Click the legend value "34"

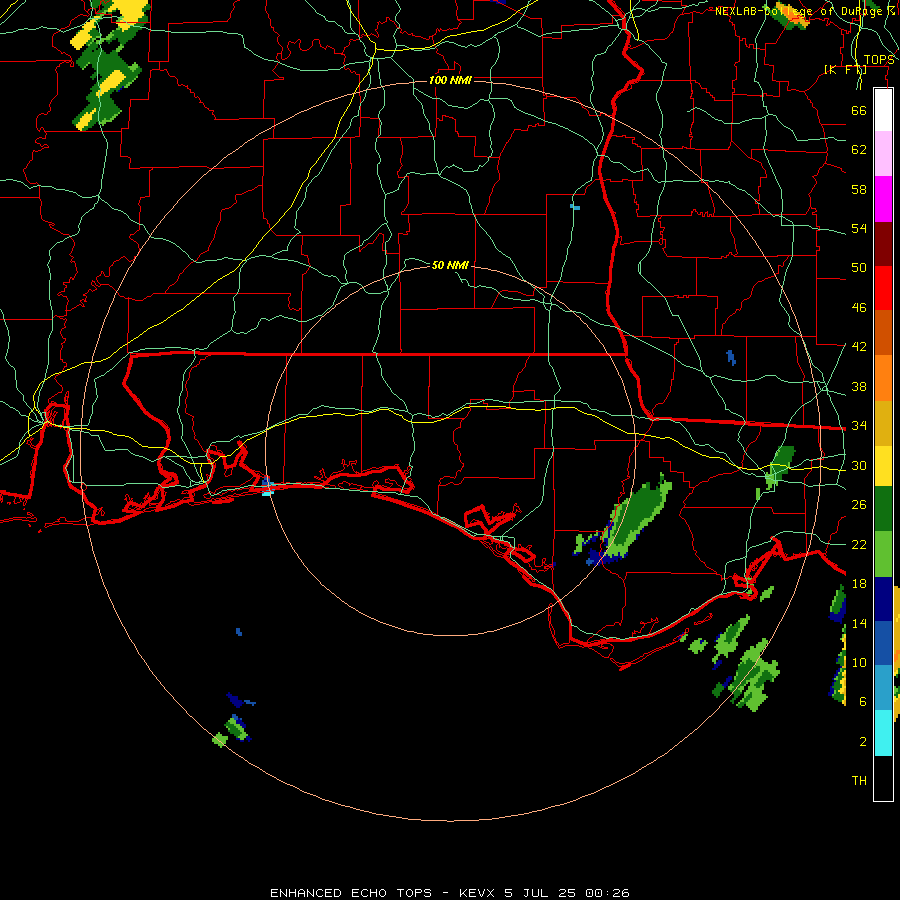click(859, 426)
